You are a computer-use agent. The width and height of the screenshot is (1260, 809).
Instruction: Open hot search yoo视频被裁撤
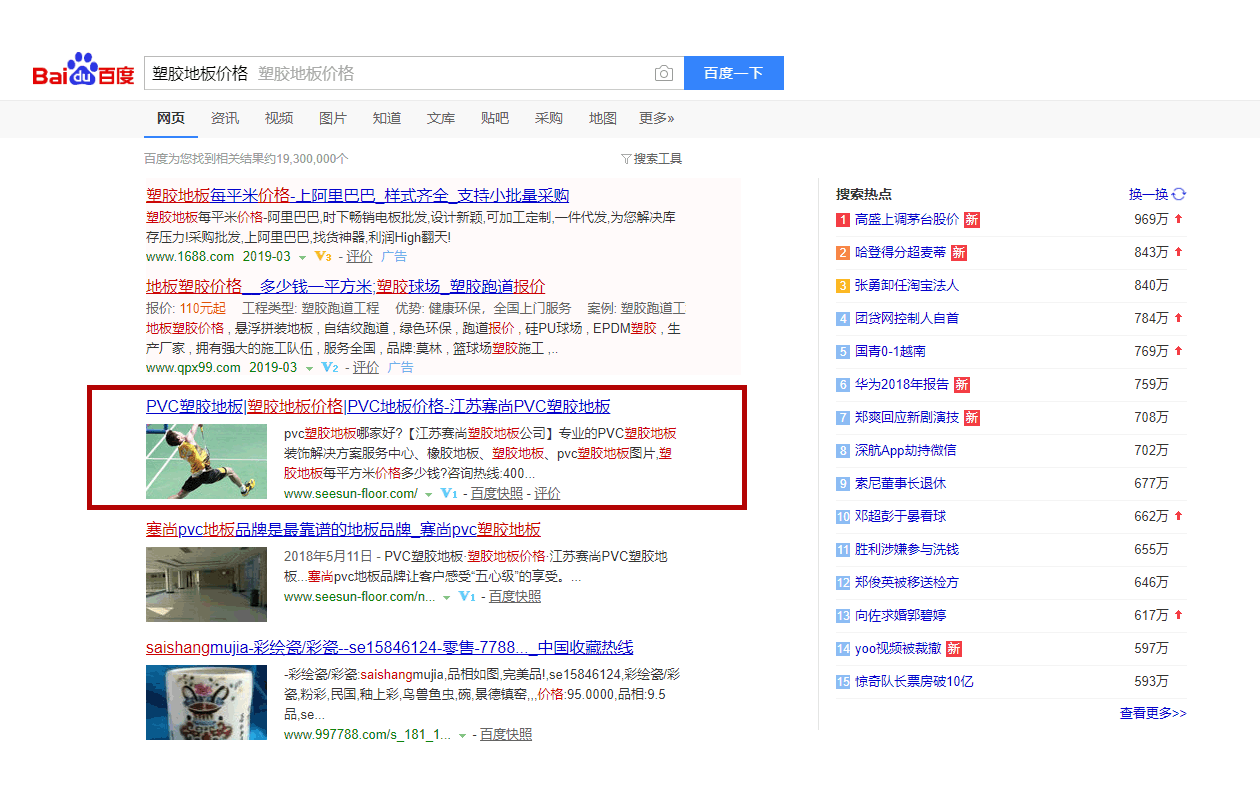[898, 648]
